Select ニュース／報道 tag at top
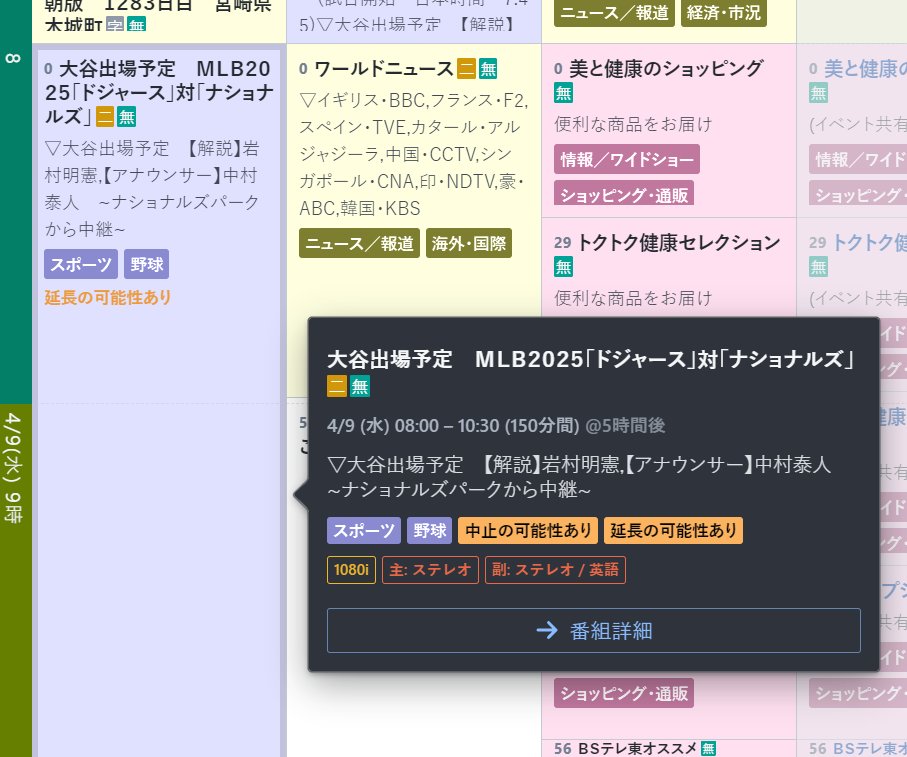The width and height of the screenshot is (907, 757). coord(614,13)
